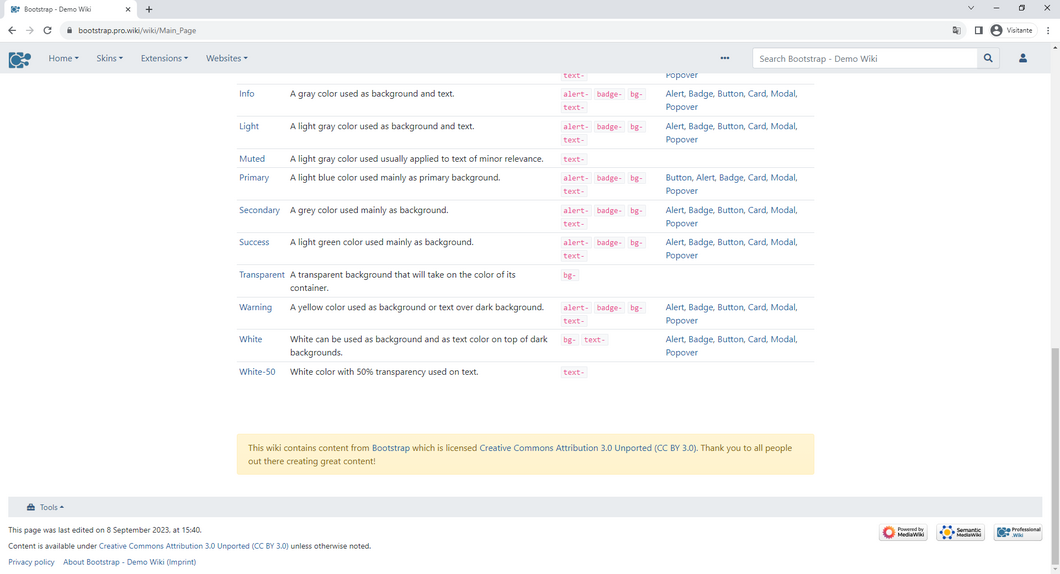Focus the Search Bootstrap - Demo Wiki field

point(865,59)
